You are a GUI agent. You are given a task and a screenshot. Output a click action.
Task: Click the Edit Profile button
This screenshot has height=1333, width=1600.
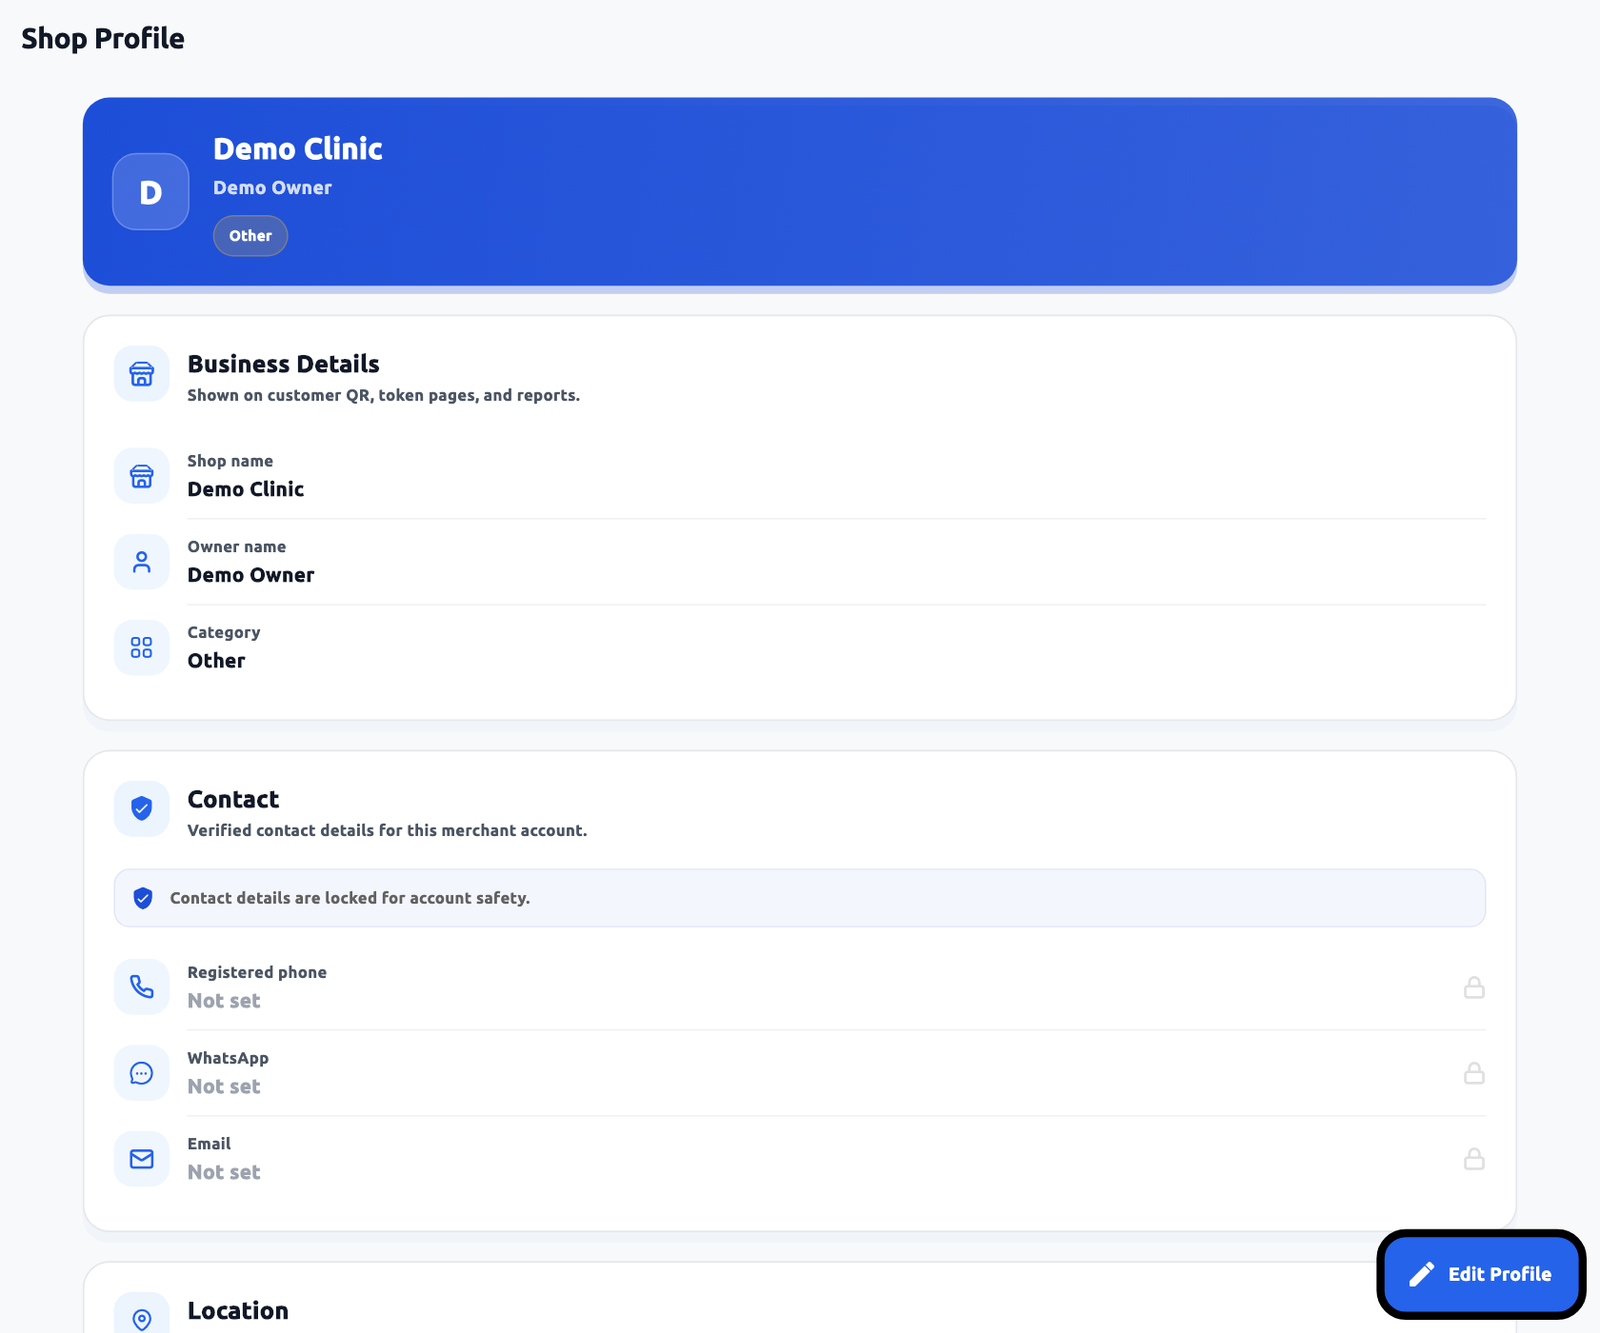pyautogui.click(x=1481, y=1274)
